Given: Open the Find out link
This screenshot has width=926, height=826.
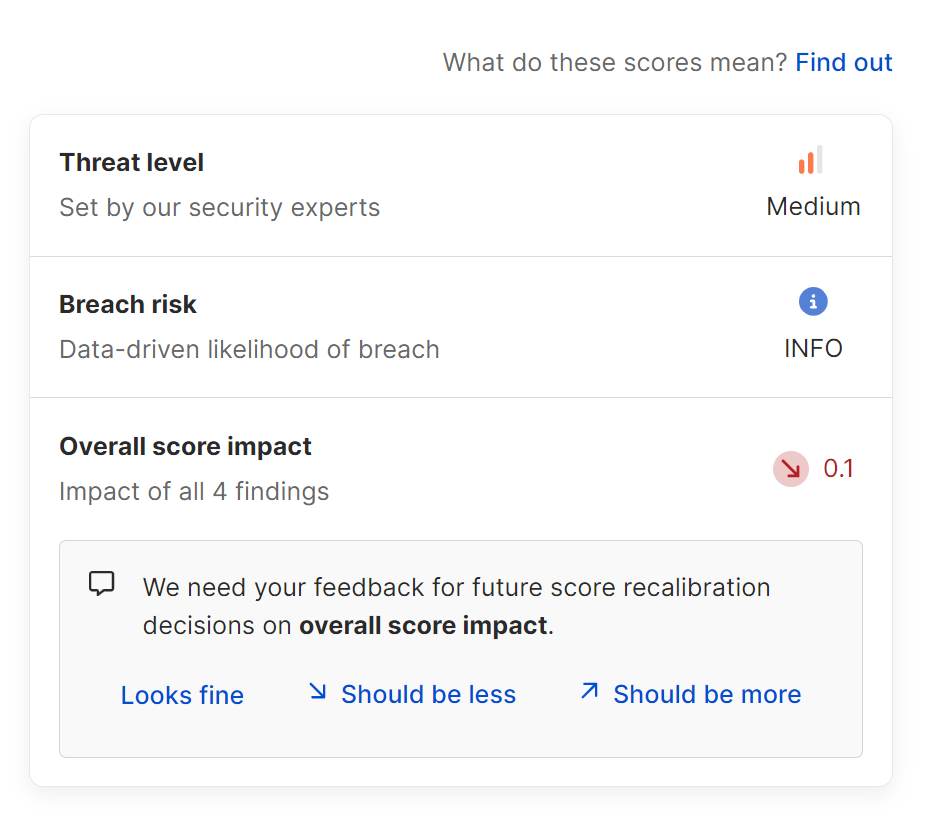Looking at the screenshot, I should [843, 63].
